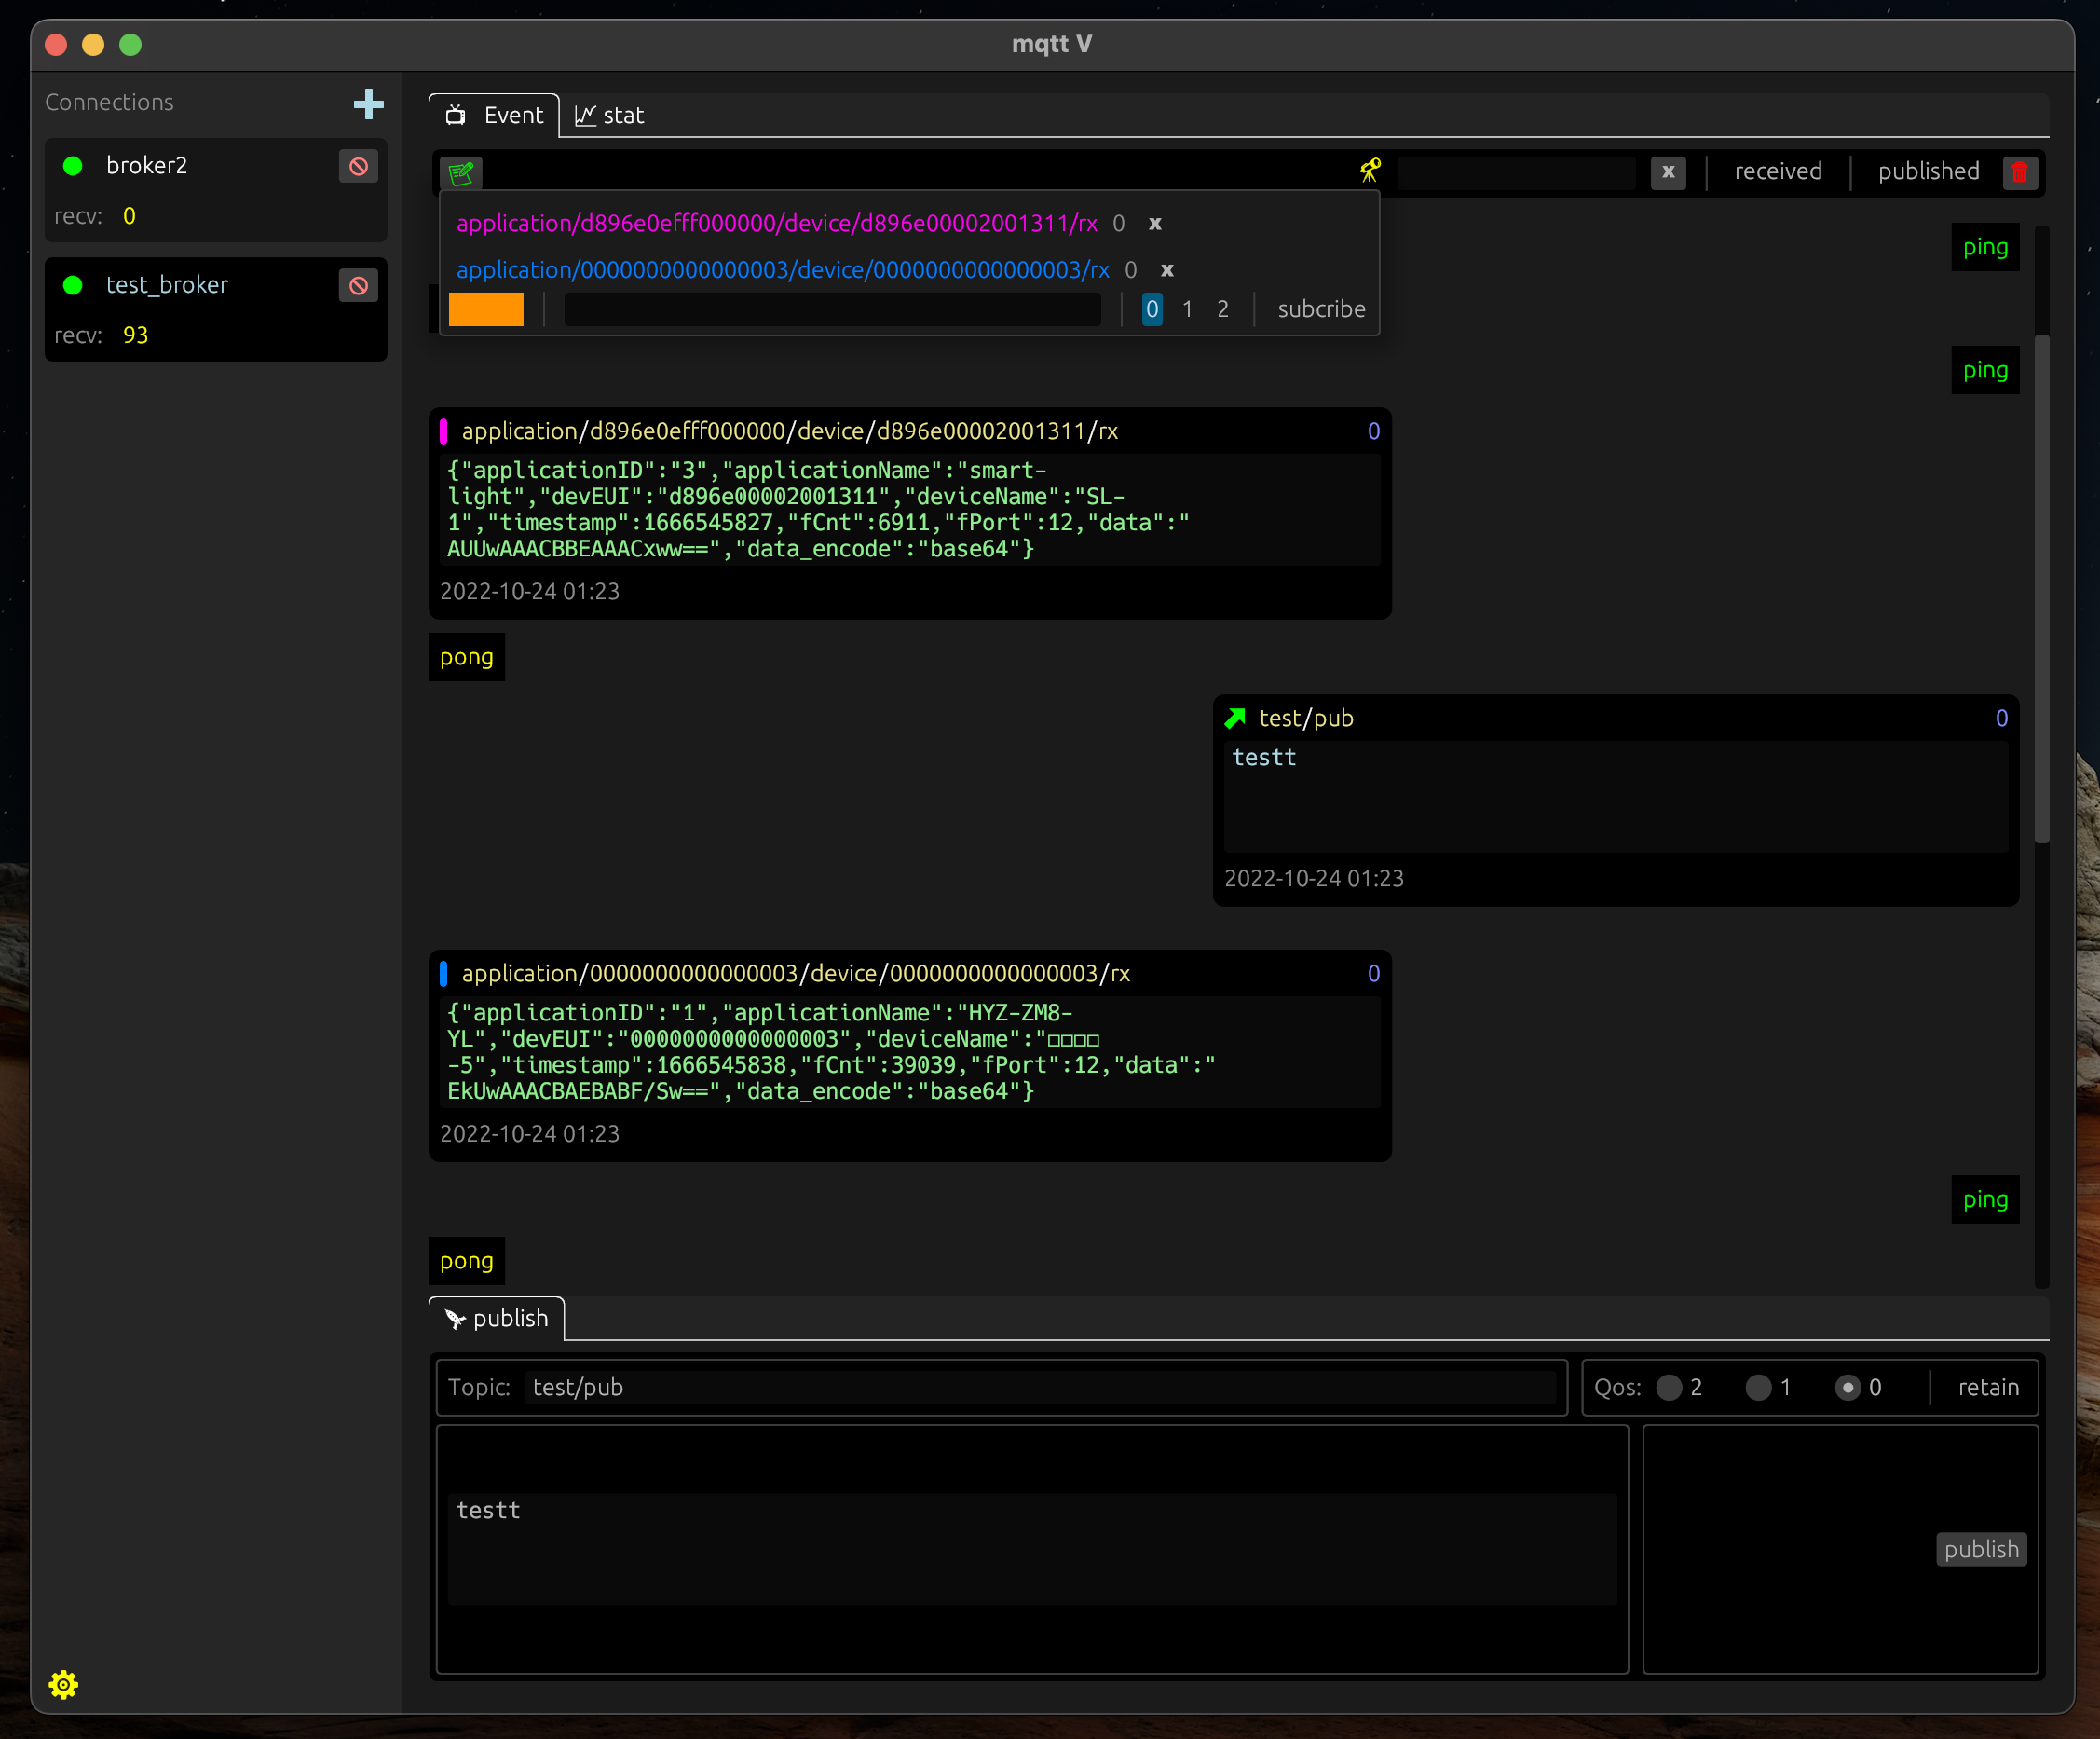2100x1739 pixels.
Task: Remove the 0000000000000003 topic subscription
Action: 1167,270
